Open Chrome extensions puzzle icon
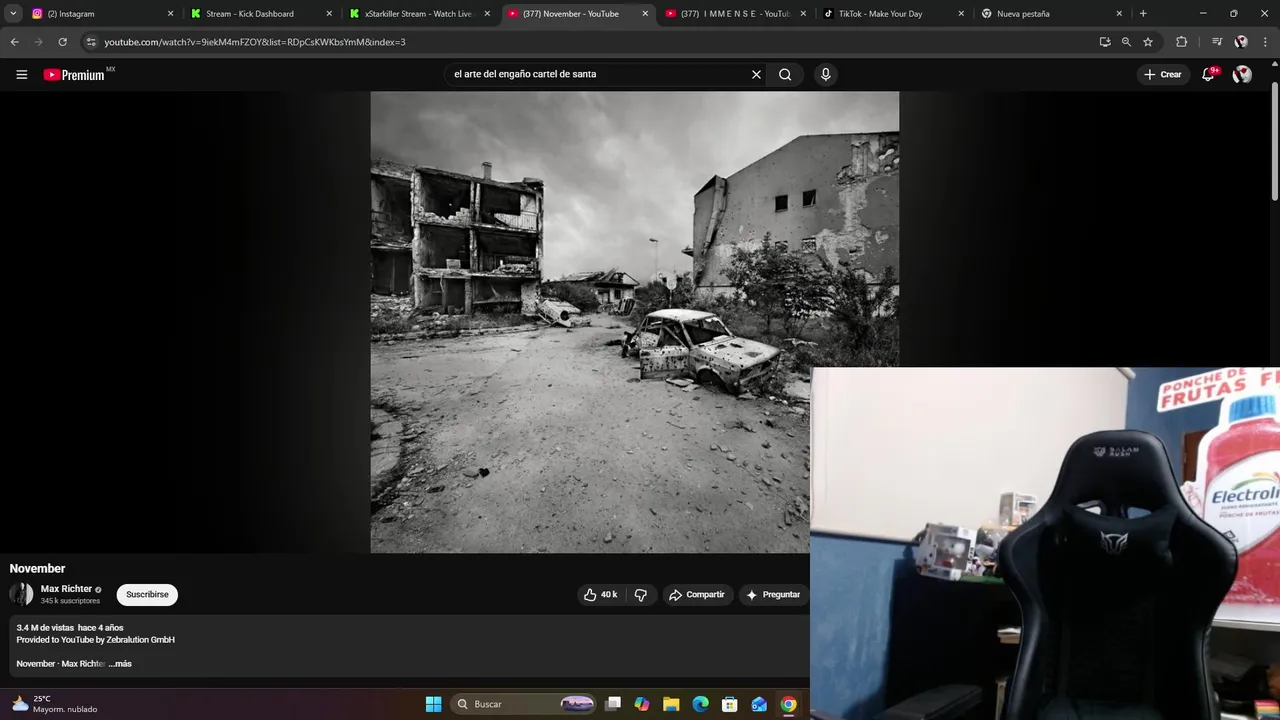1280x720 pixels. tap(1181, 42)
